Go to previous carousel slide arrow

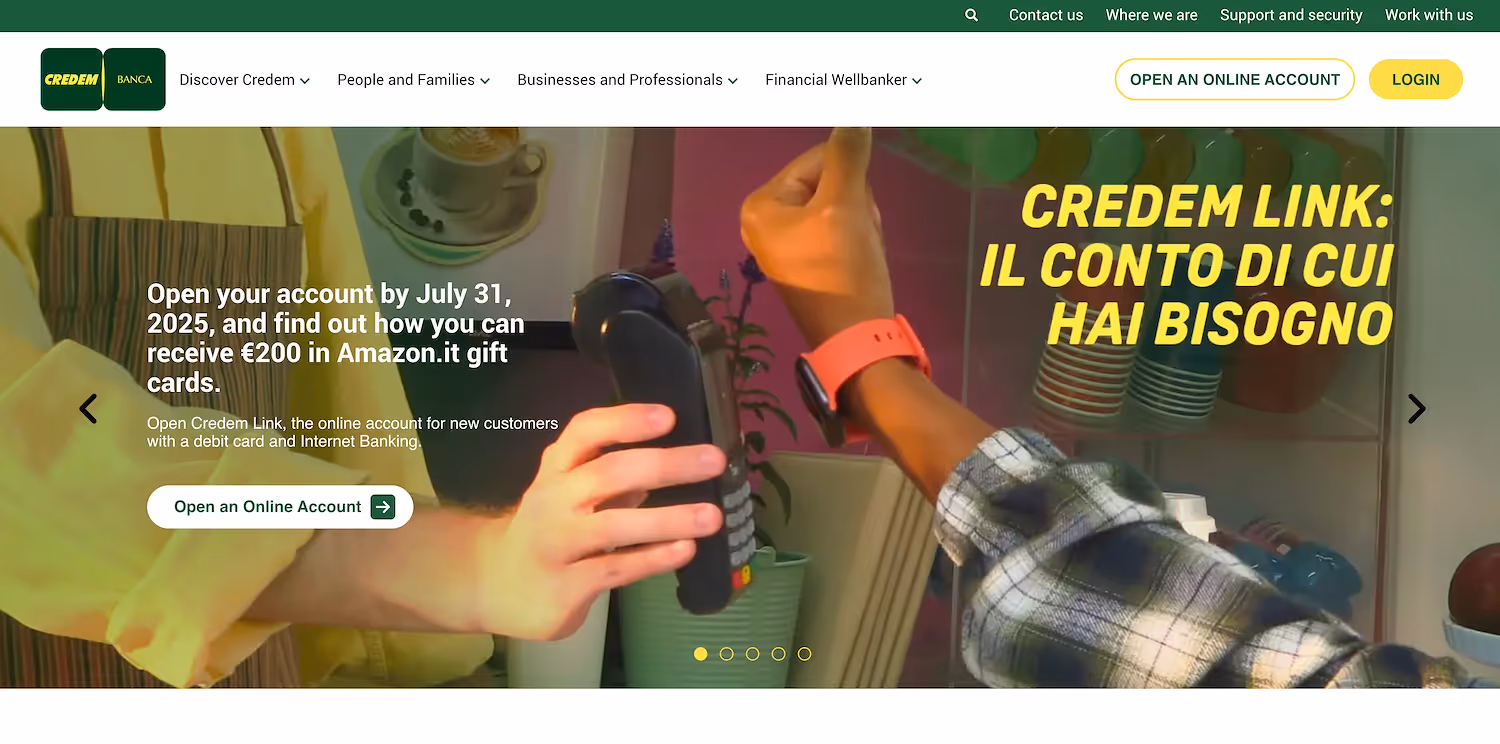coord(88,408)
